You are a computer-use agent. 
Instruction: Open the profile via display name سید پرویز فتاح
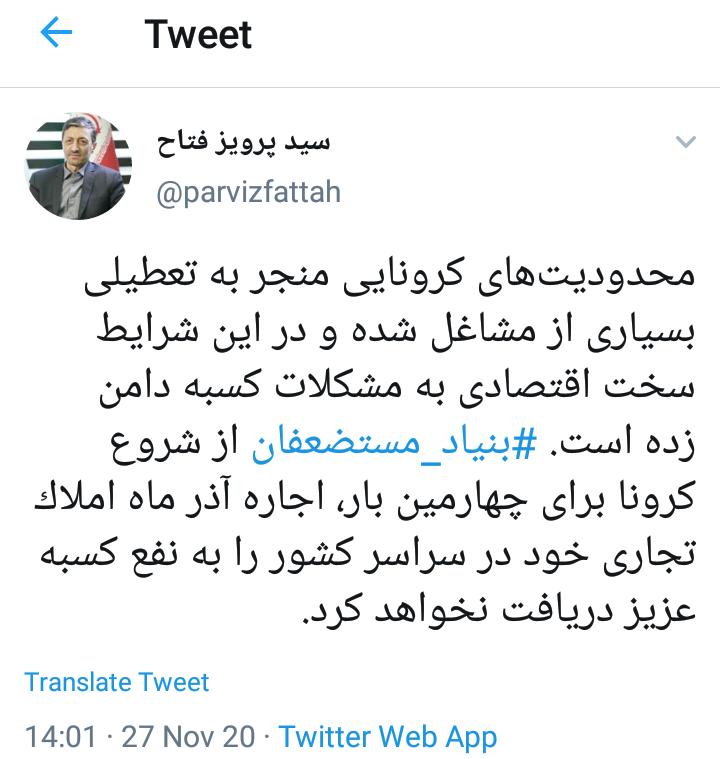coord(243,142)
